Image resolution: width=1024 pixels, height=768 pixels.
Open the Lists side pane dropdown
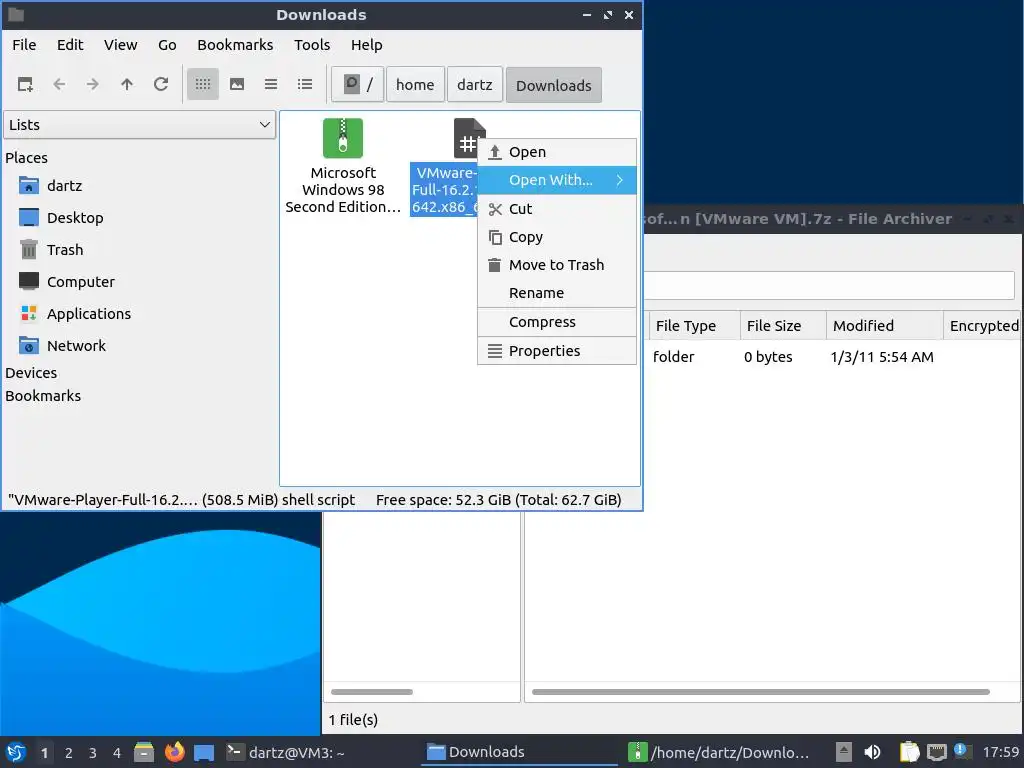140,125
